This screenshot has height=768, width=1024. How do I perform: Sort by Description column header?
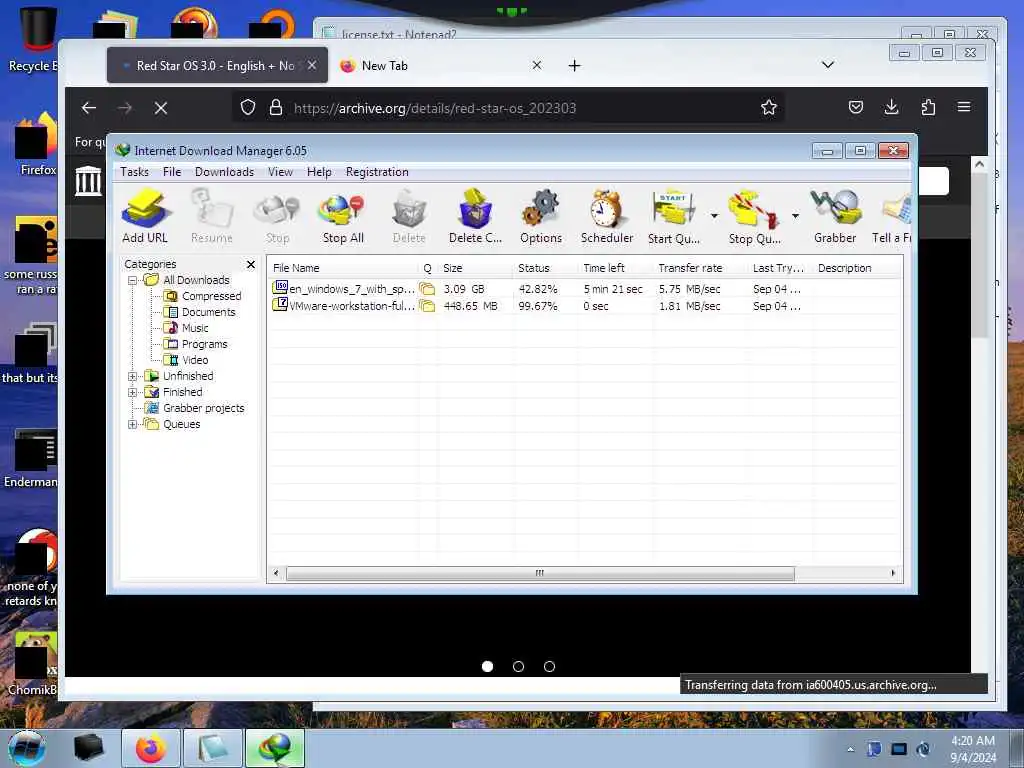click(857, 268)
